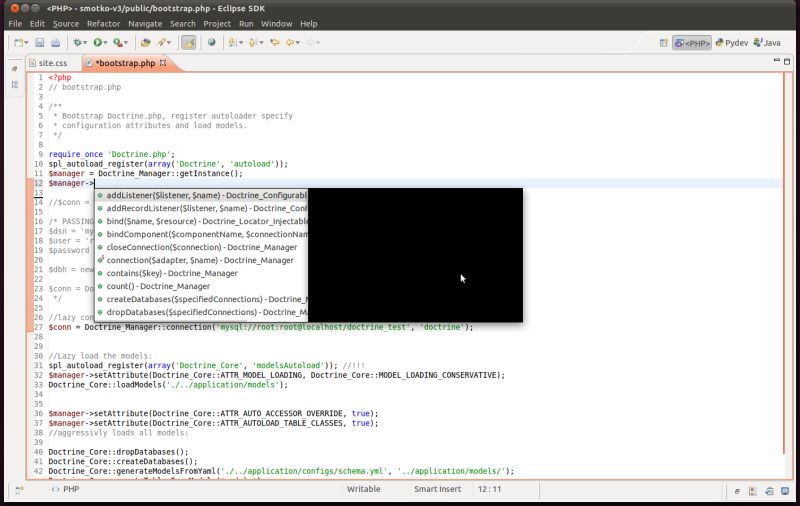Screen dimensions: 800x506
Task: Choose contains($key) autocomplete suggestion
Action: 202,273
